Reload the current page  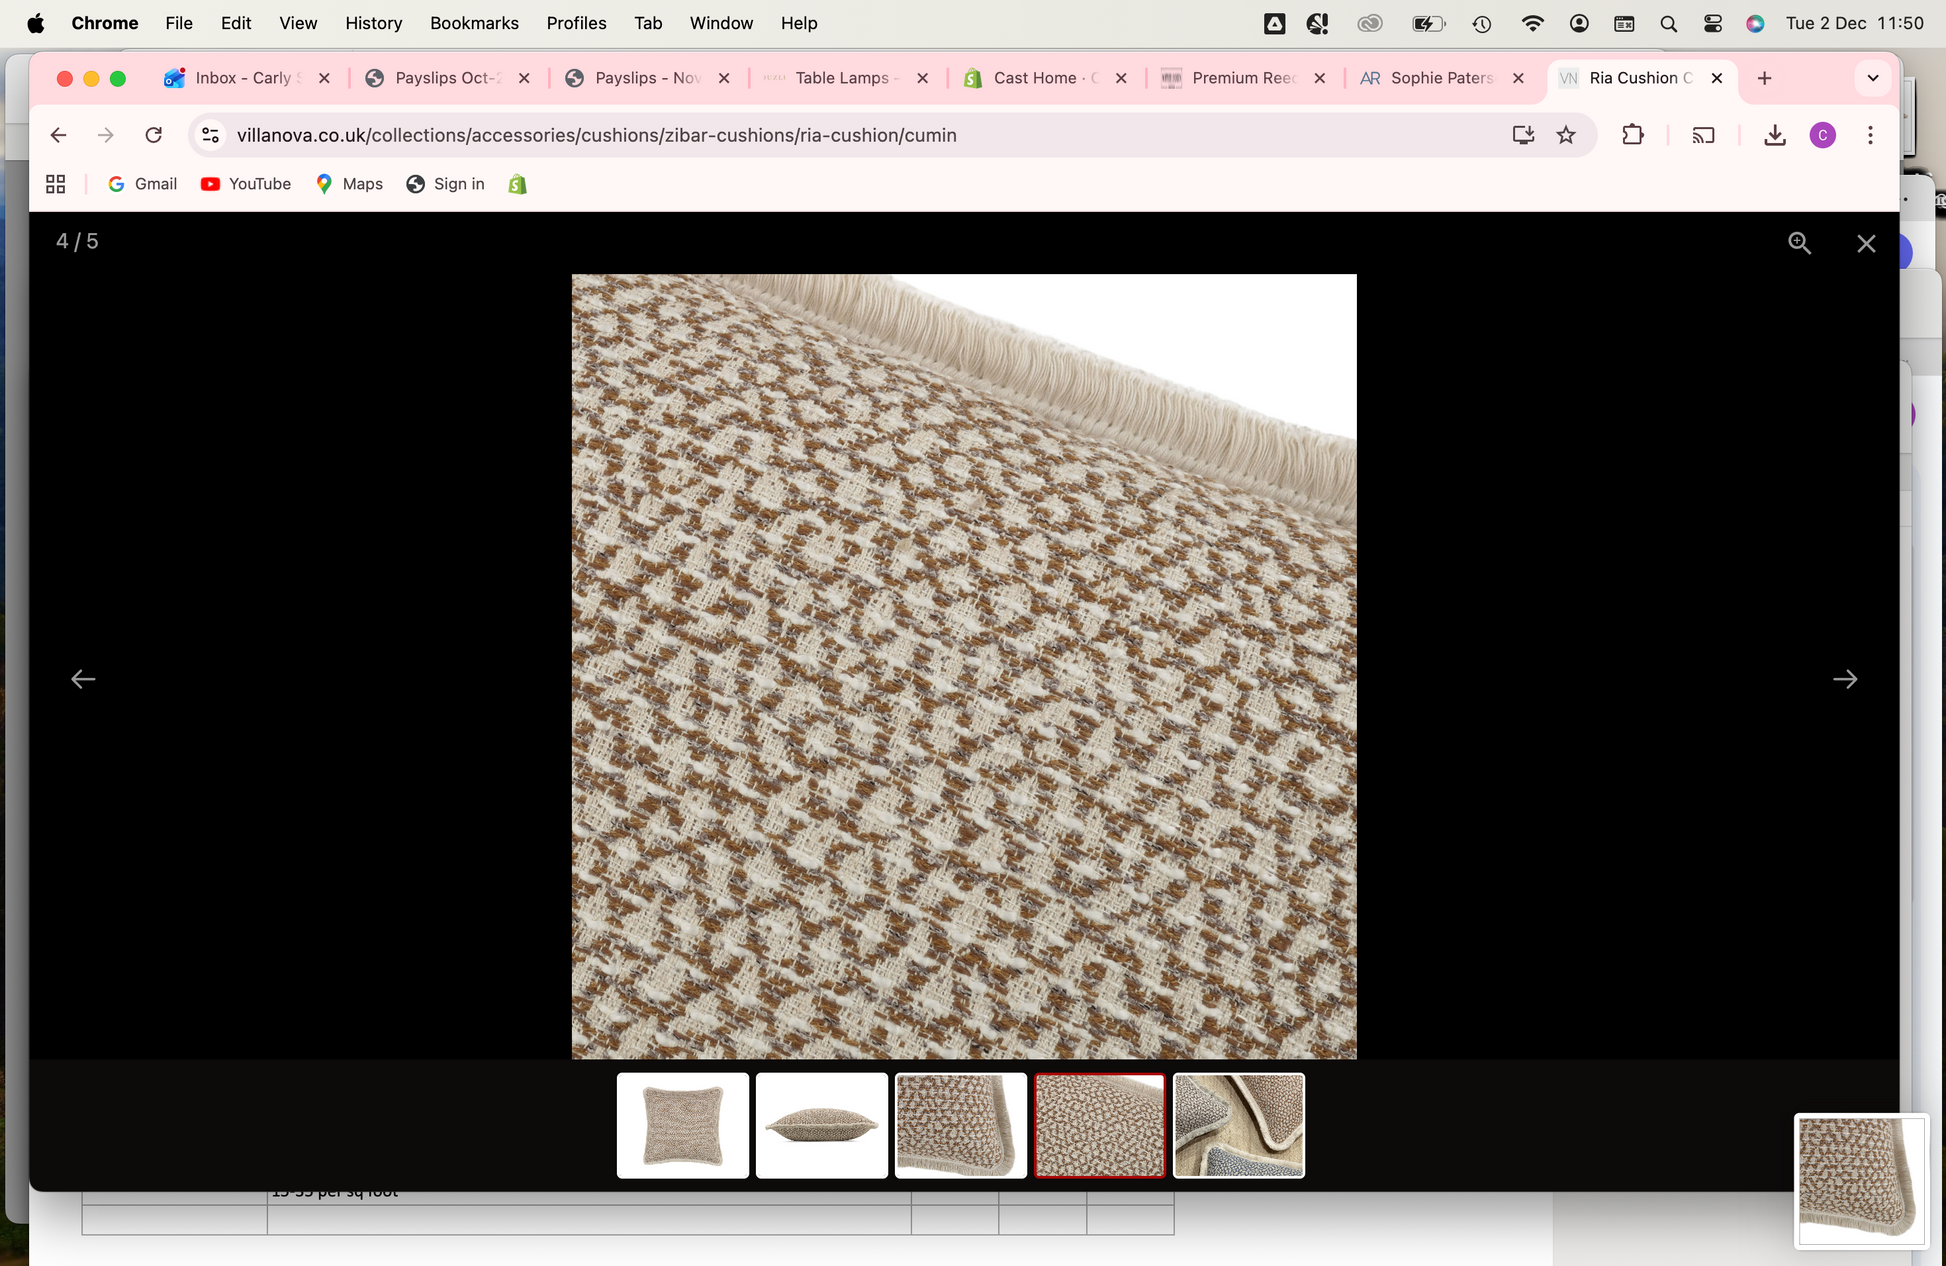[153, 135]
